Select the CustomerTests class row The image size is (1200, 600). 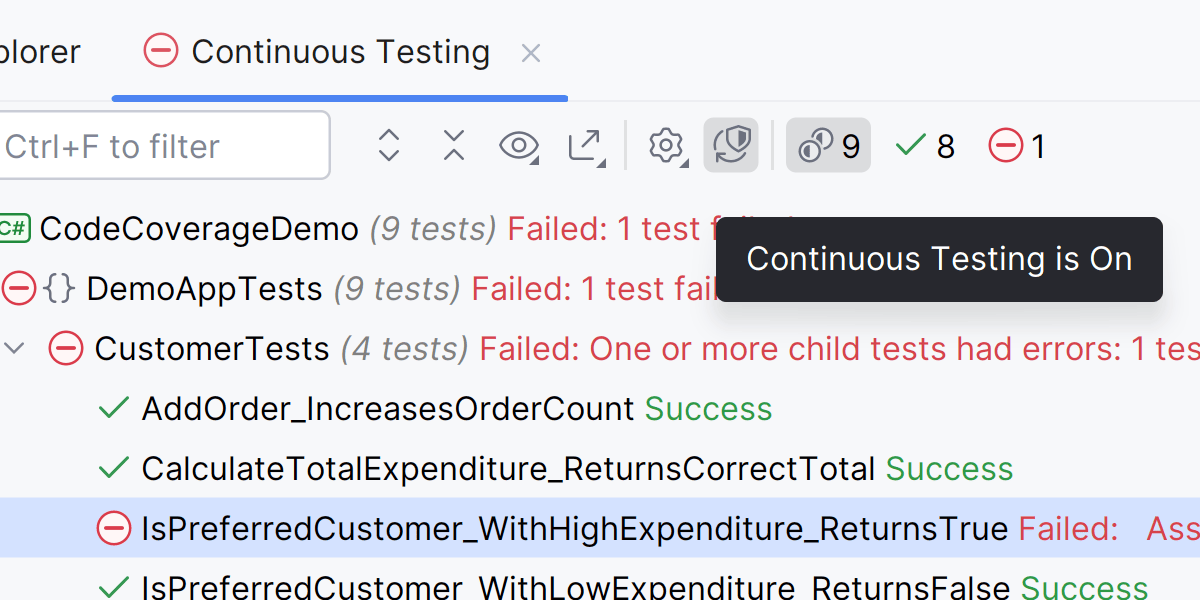click(212, 349)
